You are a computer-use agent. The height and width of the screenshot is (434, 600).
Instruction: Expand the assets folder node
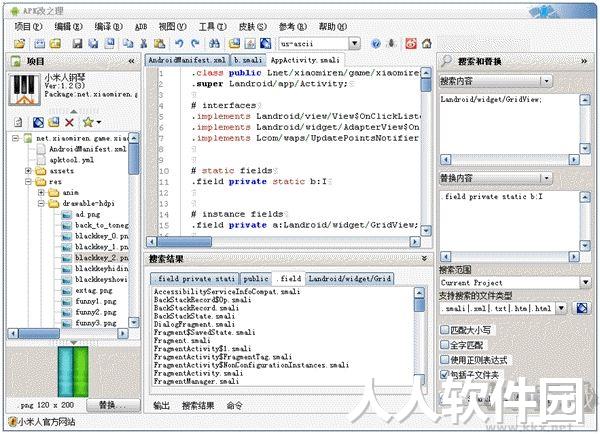(x=28, y=171)
